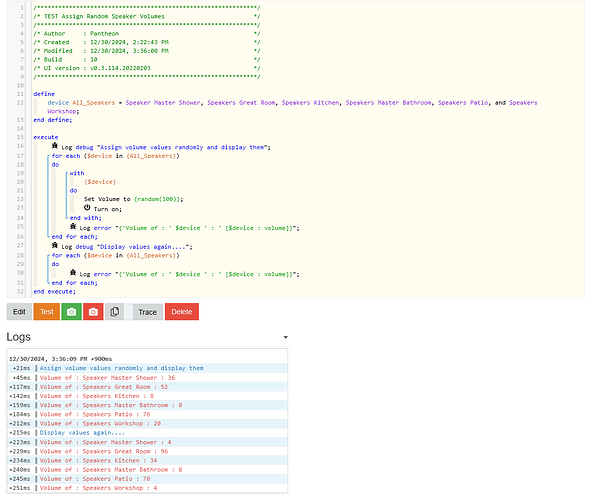Click 'Speakers Master Bathroom' in define line
Image resolution: width=594 pixels, height=499 pixels.
[x=388, y=103]
